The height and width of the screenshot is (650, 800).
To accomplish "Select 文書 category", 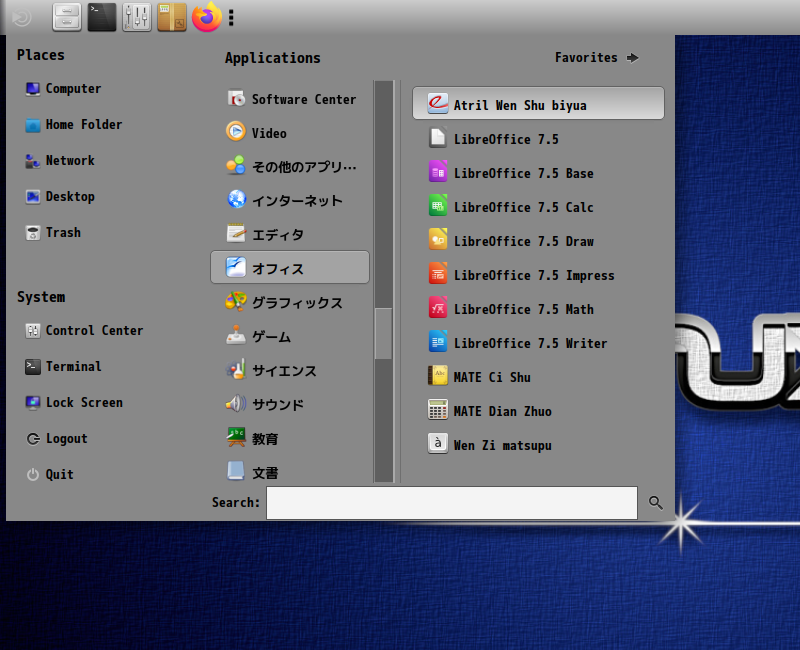I will coord(290,471).
